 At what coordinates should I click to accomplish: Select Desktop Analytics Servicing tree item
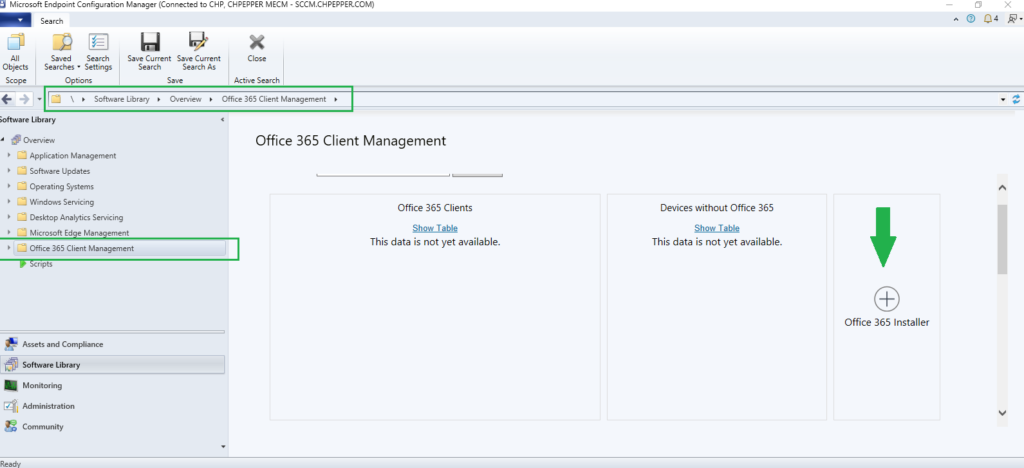point(76,217)
